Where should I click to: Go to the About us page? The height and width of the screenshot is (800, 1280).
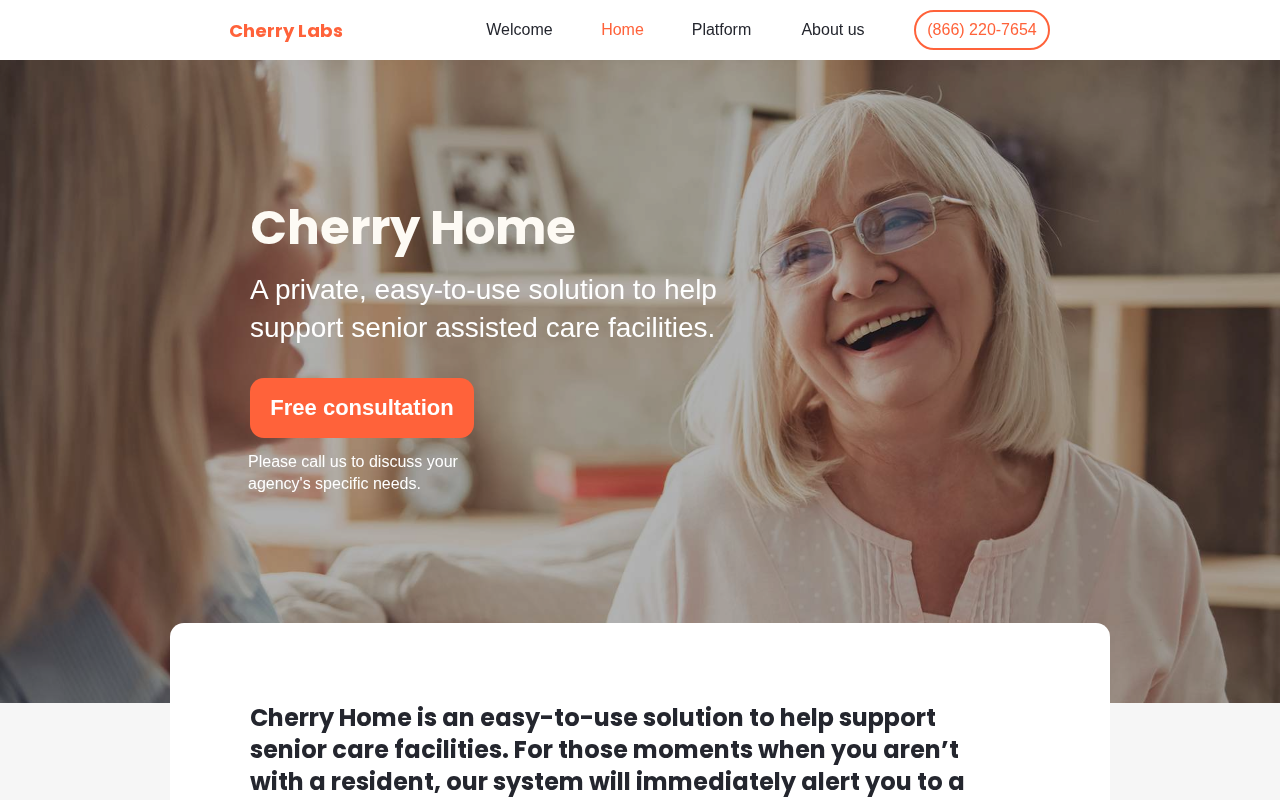pyautogui.click(x=833, y=30)
